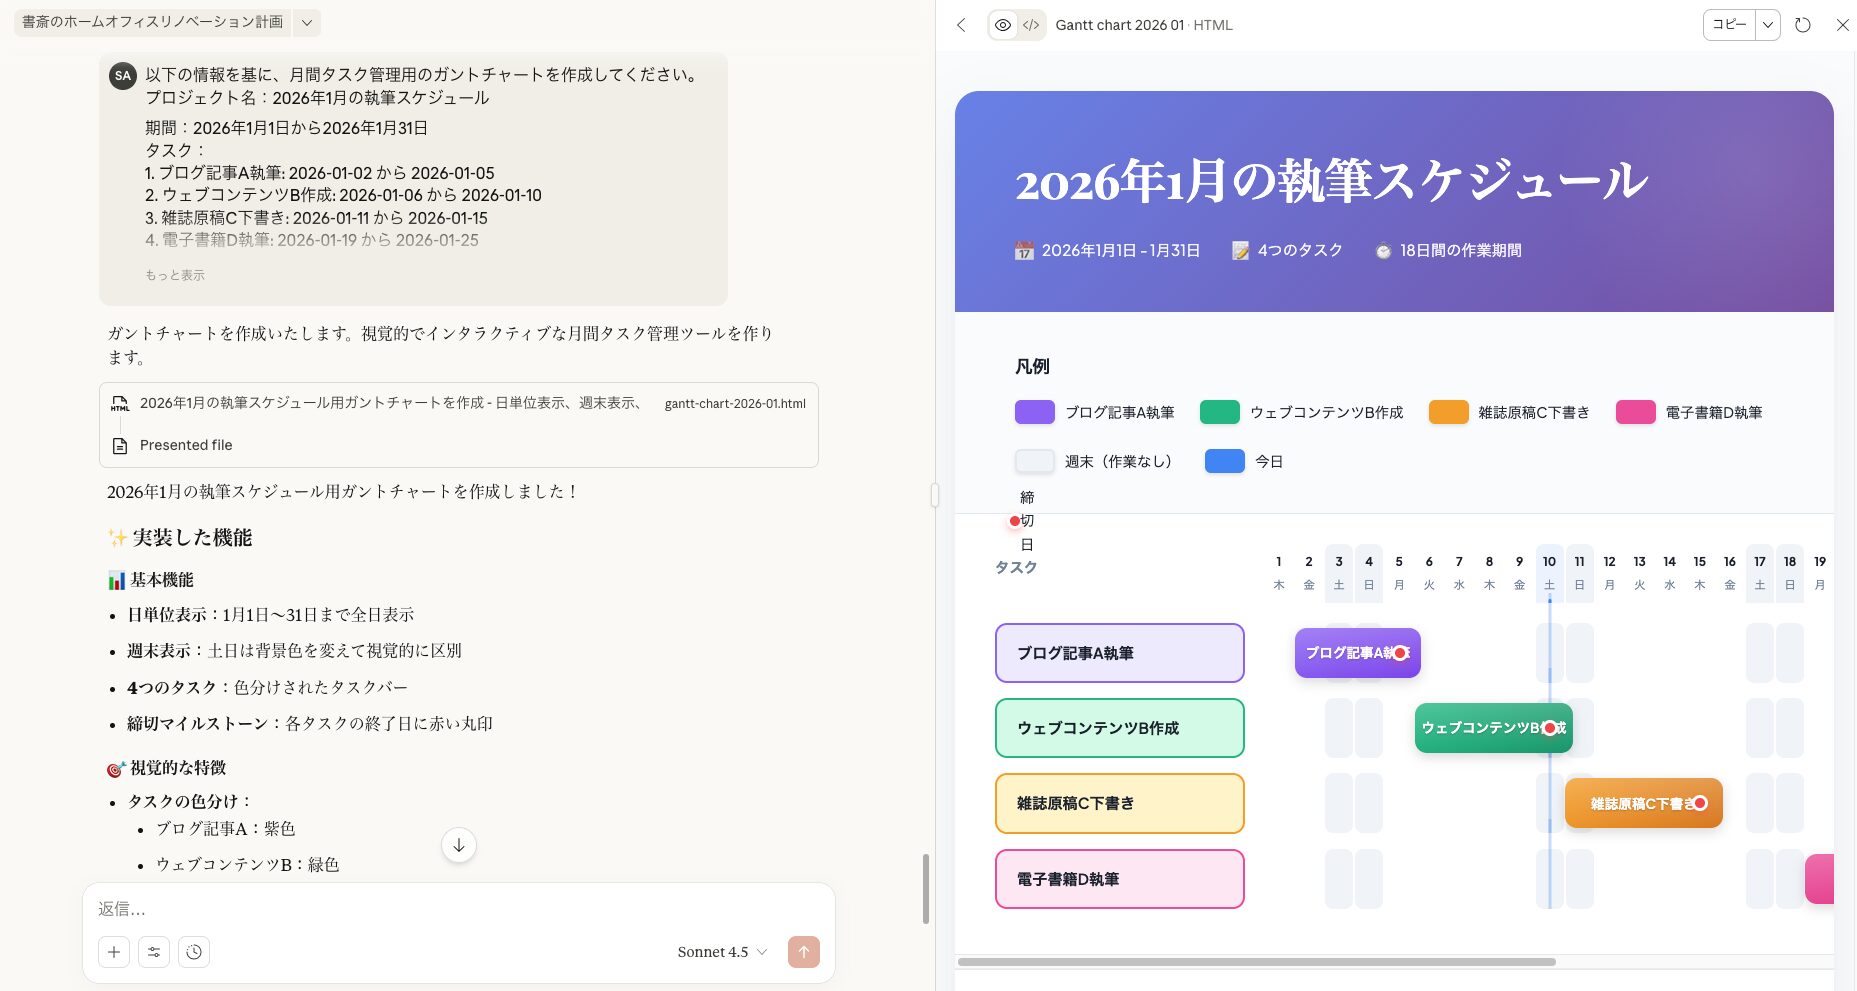
Task: Expand the message with もっと表示
Action: tap(173, 274)
